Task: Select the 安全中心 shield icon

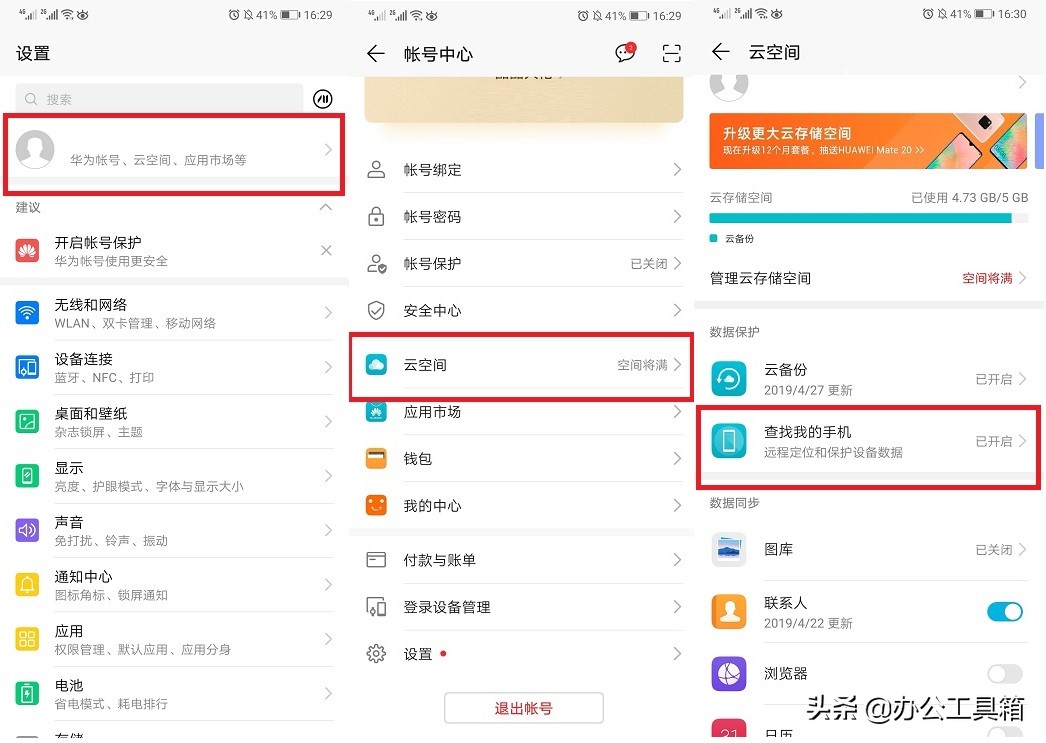Action: 375,310
